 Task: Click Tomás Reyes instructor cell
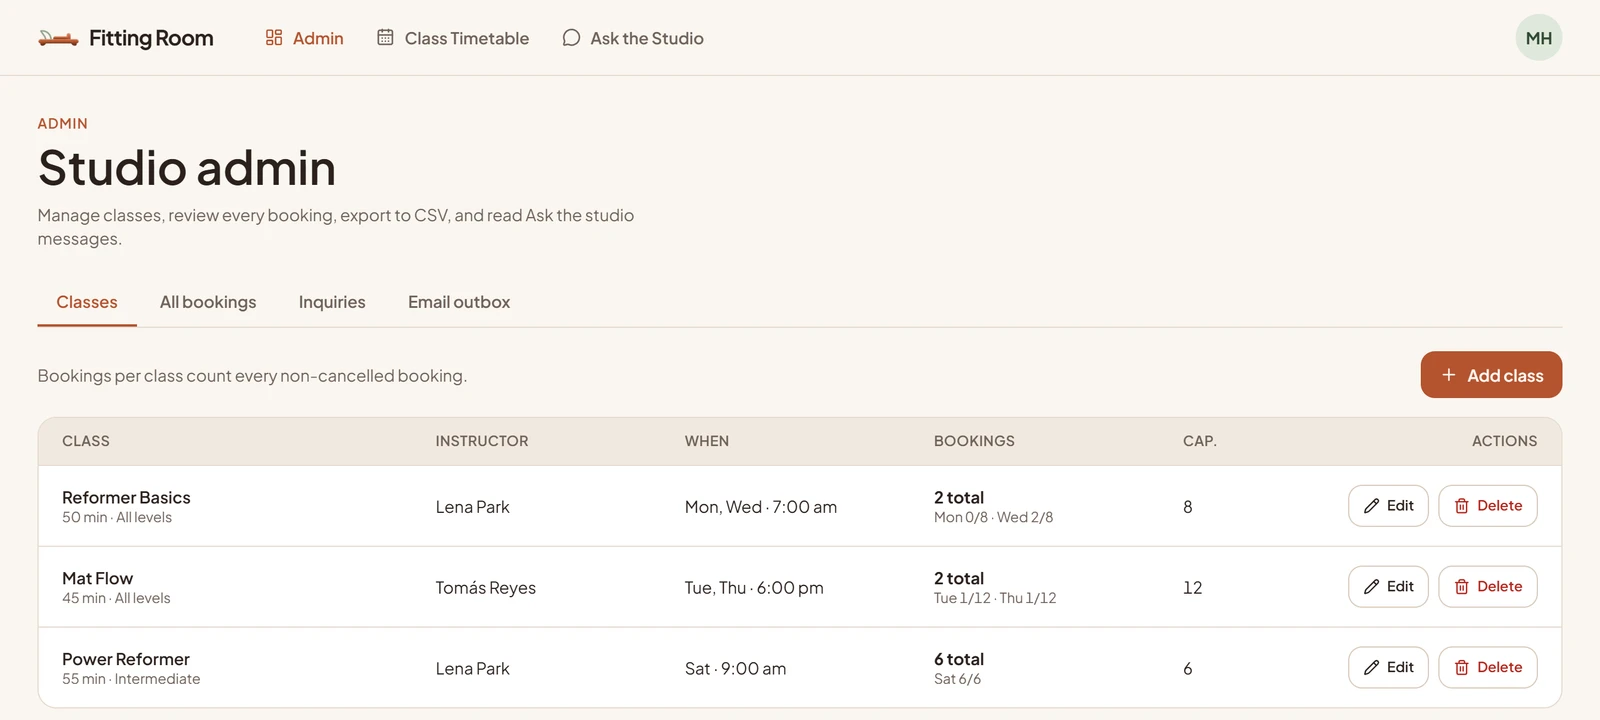click(485, 588)
